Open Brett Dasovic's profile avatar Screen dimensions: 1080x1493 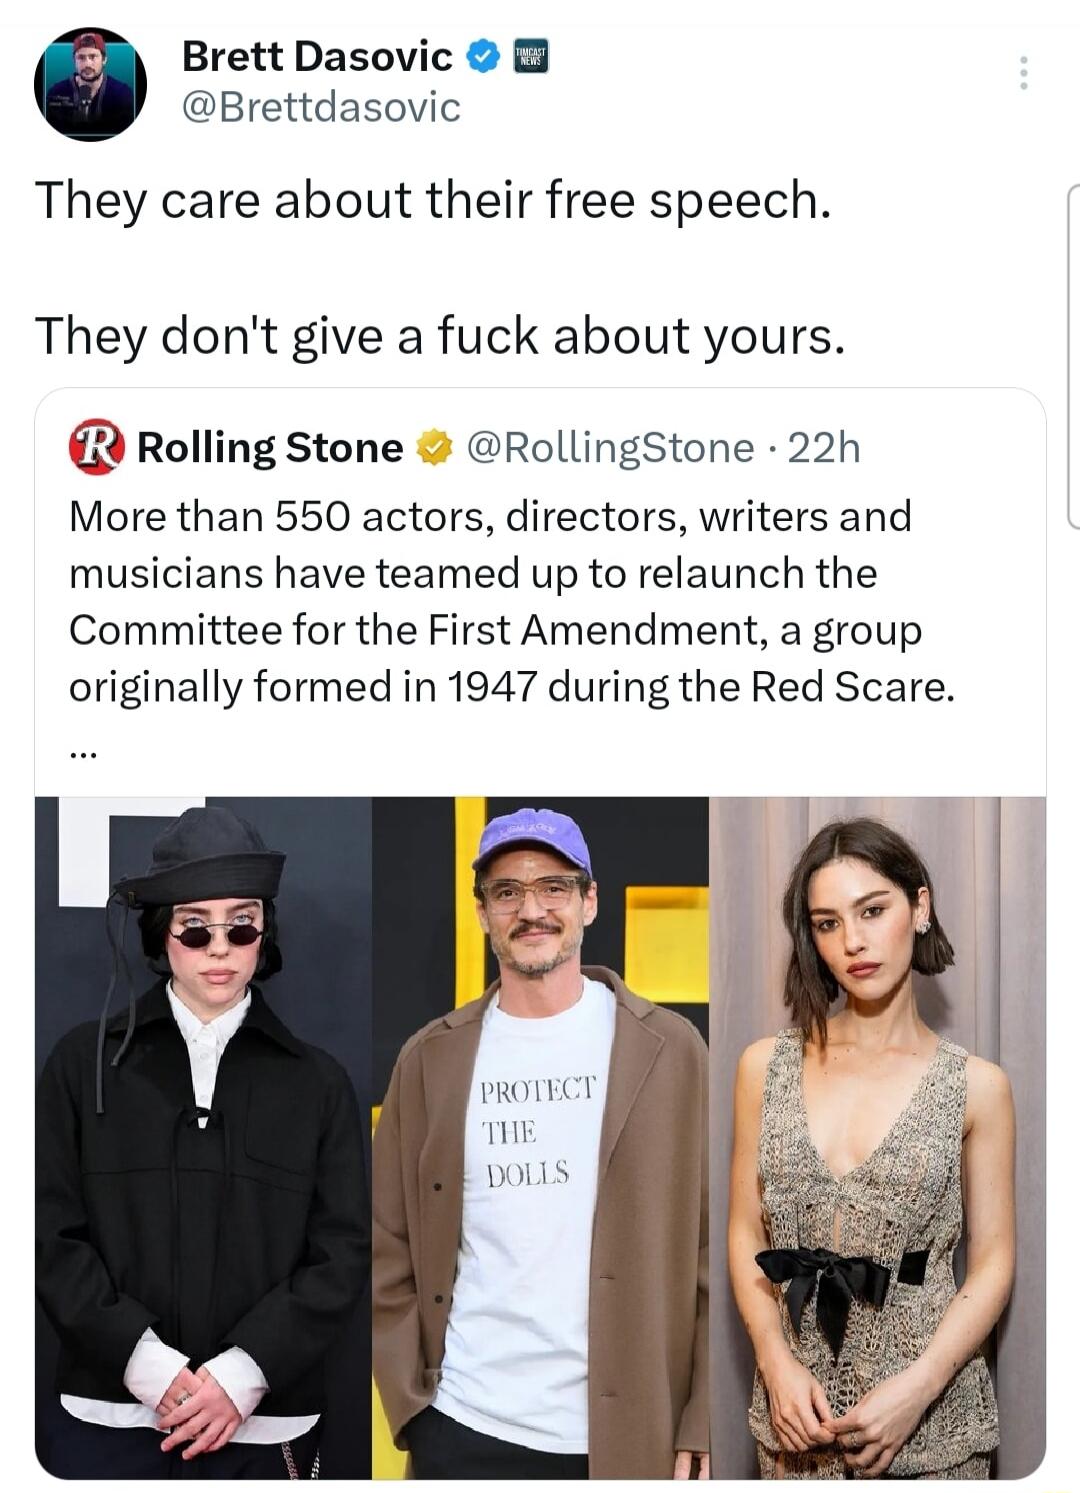pos(90,84)
